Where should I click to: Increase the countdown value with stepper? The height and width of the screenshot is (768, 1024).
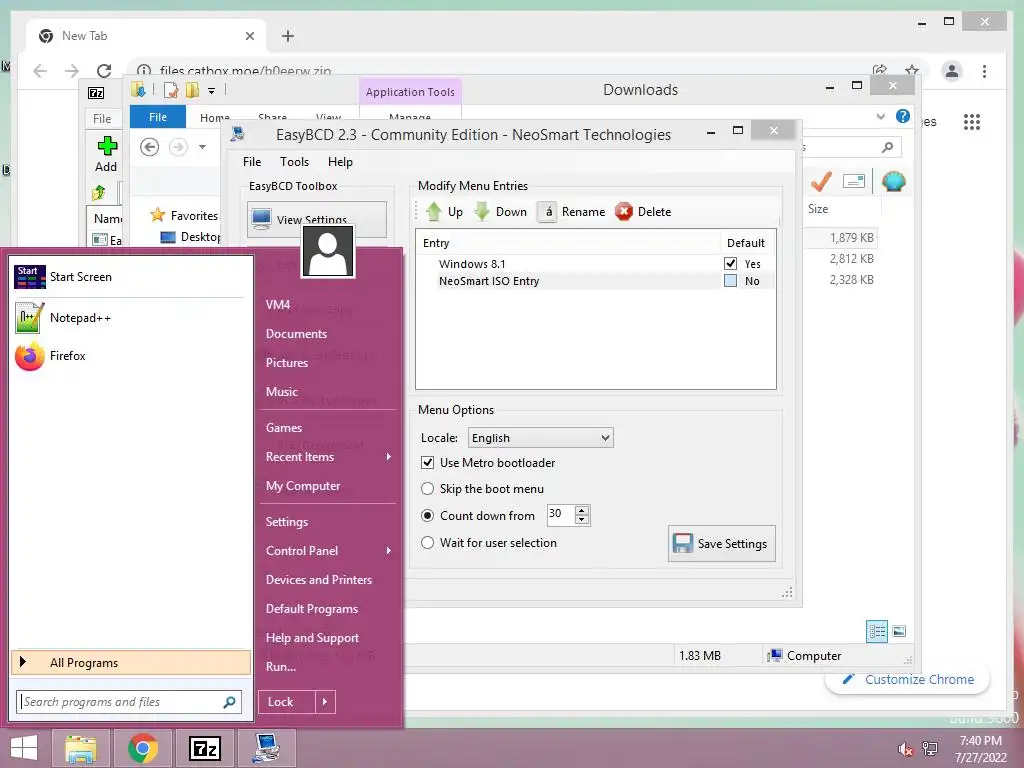pyautogui.click(x=582, y=510)
